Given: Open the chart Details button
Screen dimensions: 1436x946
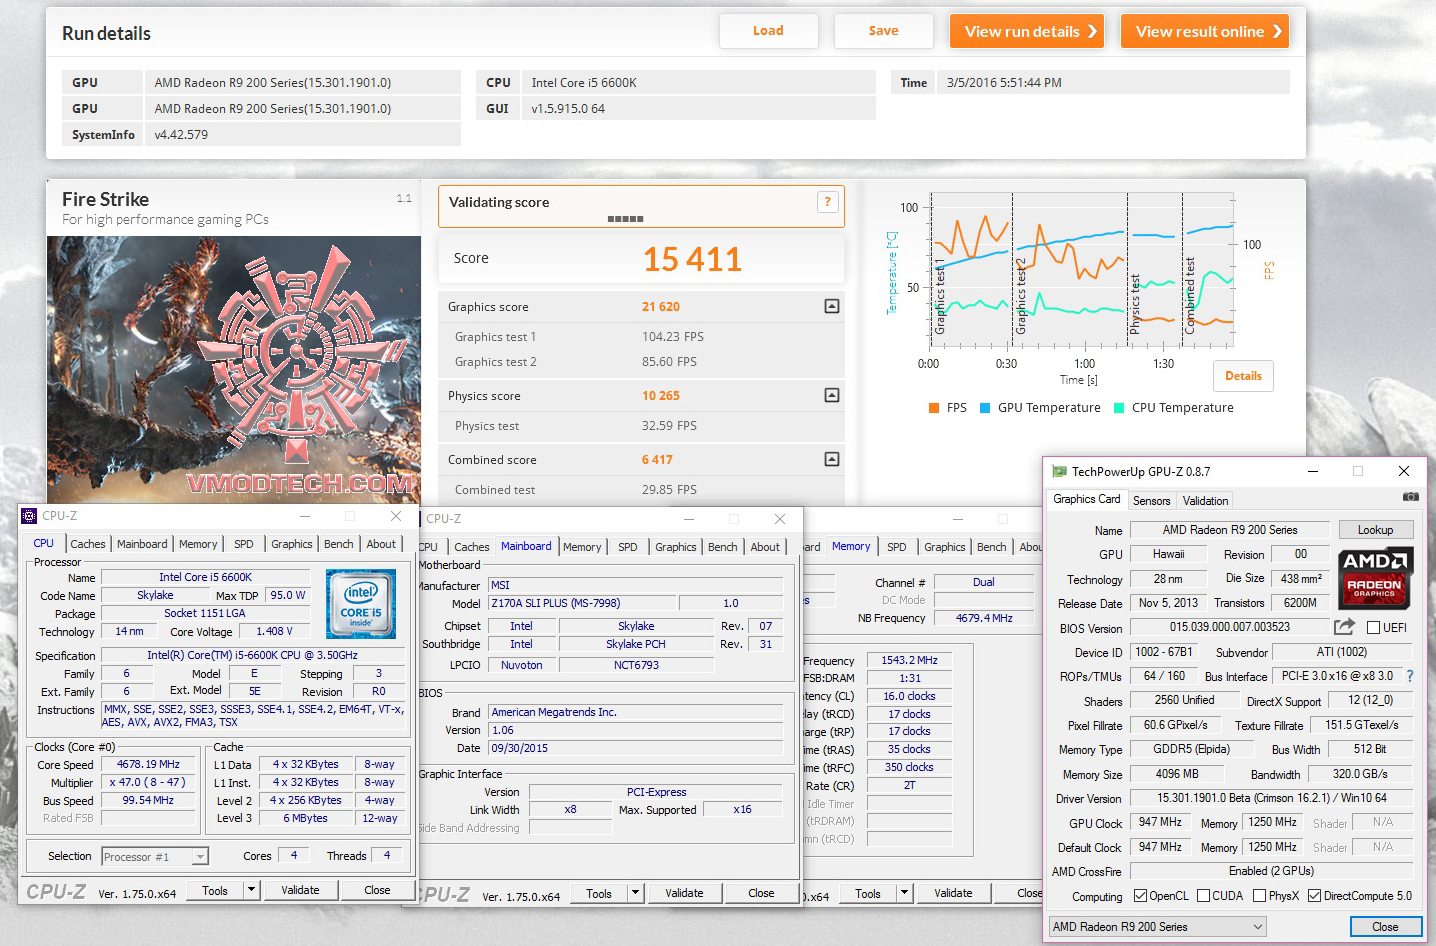Looking at the screenshot, I should pyautogui.click(x=1243, y=376).
